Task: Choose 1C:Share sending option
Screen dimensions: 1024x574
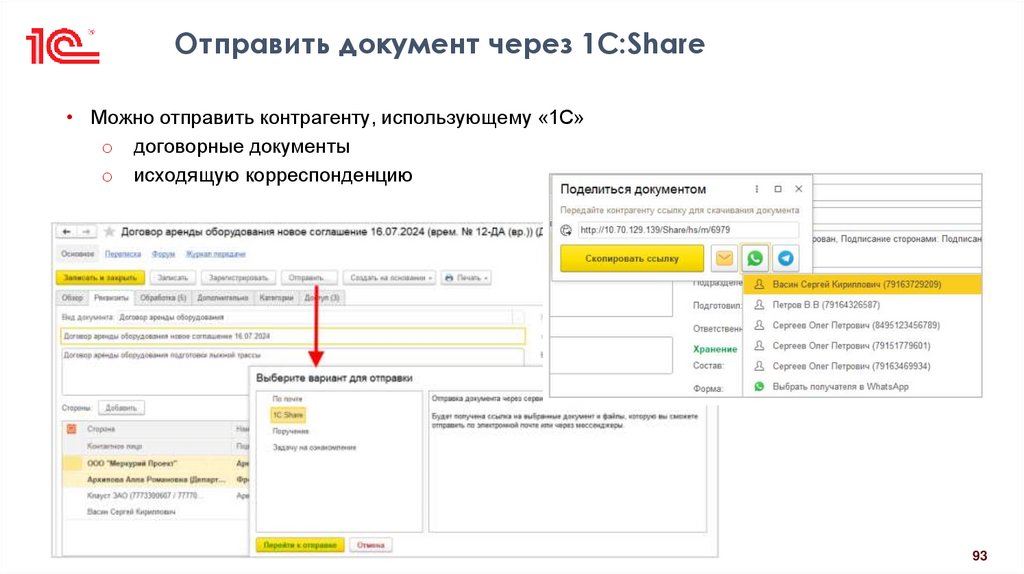Action: [287, 415]
